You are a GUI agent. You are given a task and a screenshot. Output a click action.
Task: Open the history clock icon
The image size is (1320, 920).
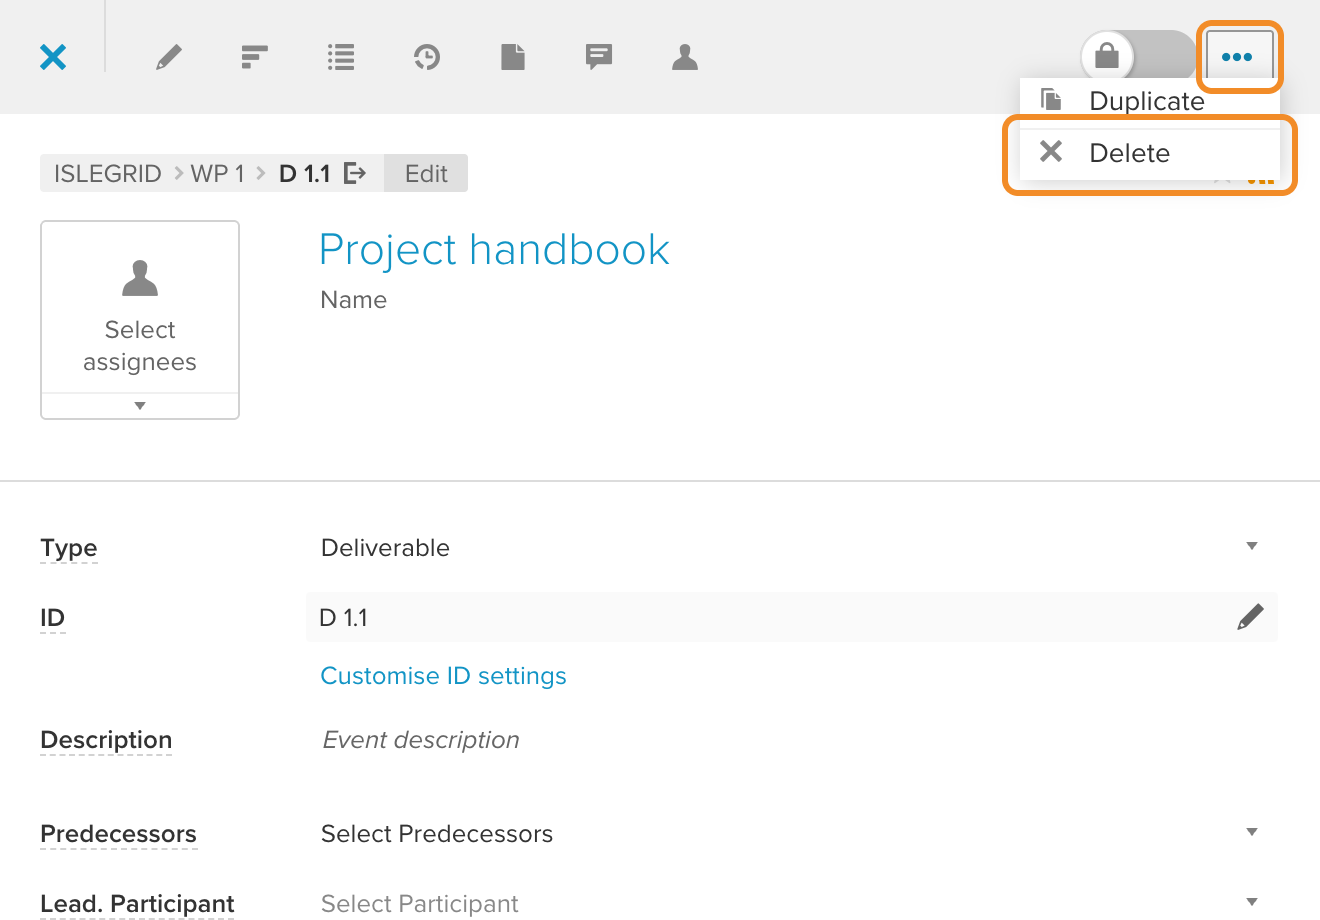[427, 57]
